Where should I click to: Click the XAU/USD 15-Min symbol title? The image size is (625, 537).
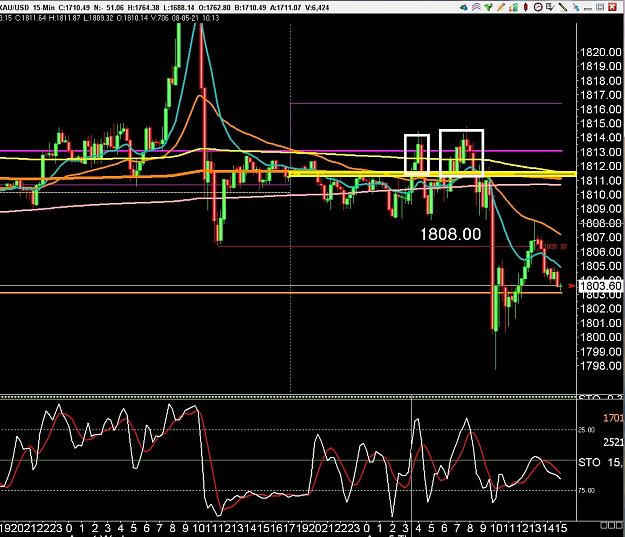(x=27, y=8)
